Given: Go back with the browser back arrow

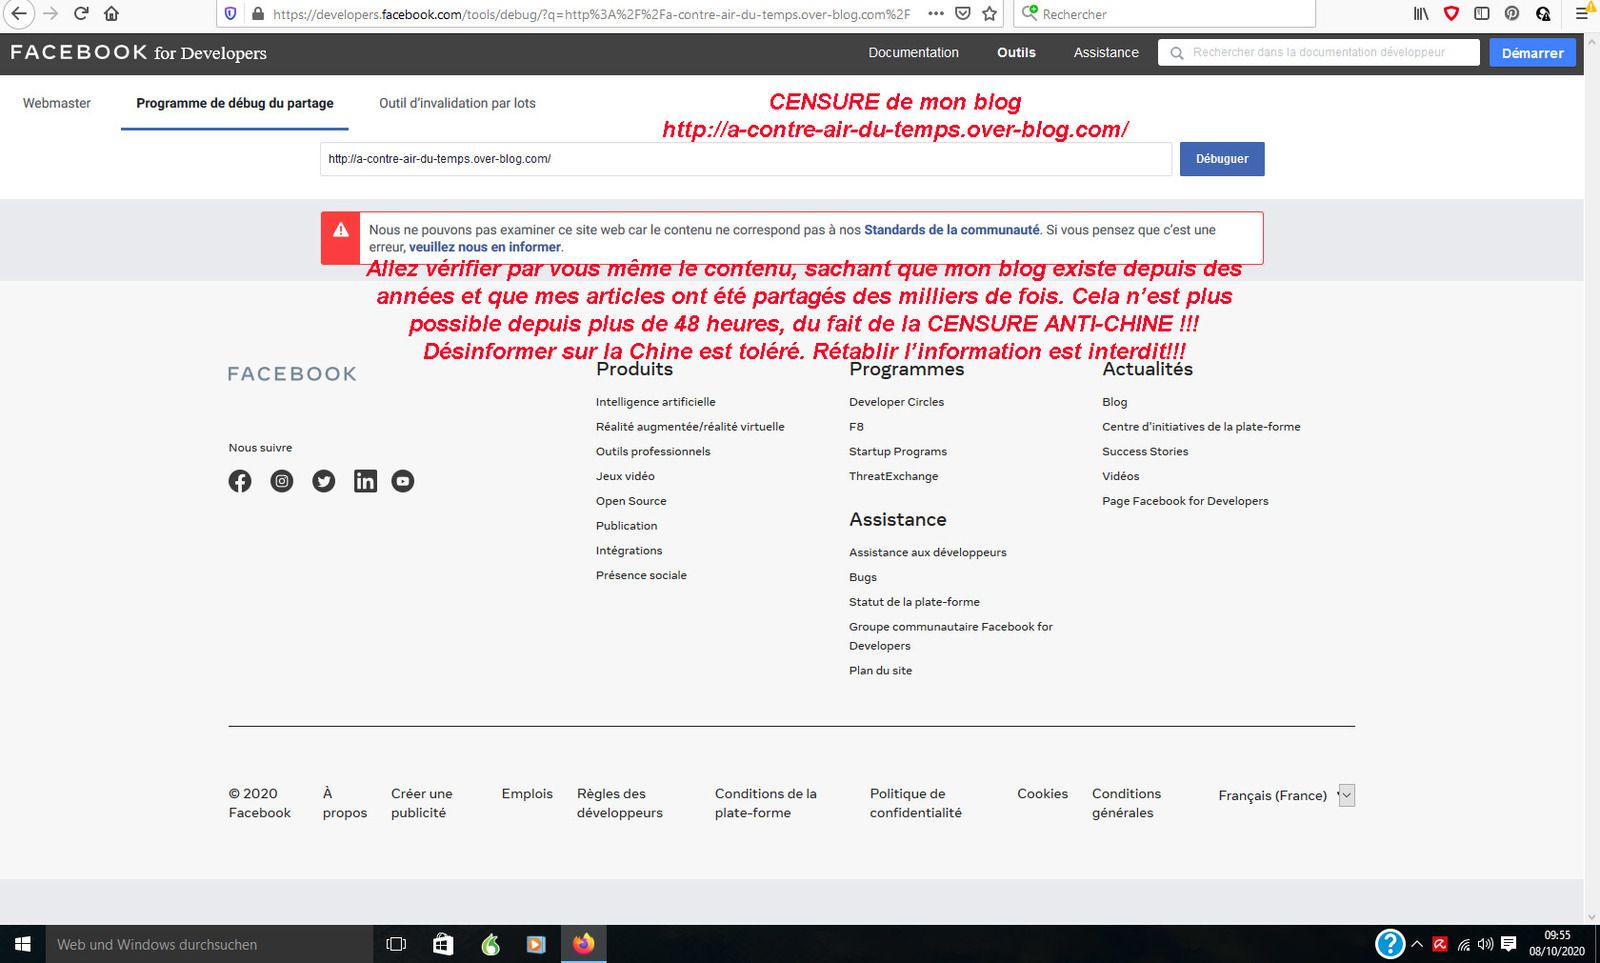Looking at the screenshot, I should (18, 13).
